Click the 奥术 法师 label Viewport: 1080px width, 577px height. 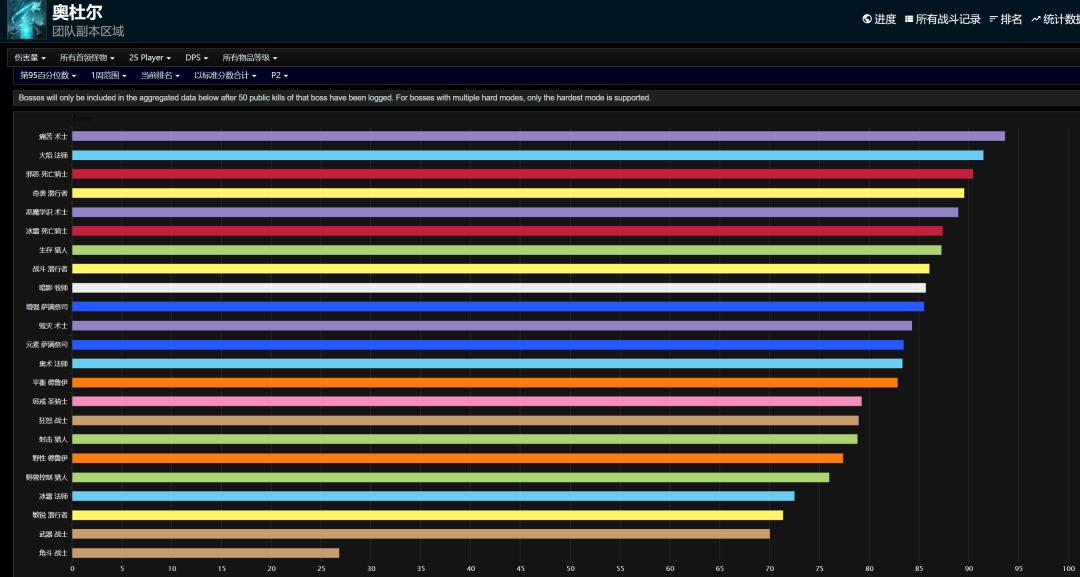click(x=54, y=364)
